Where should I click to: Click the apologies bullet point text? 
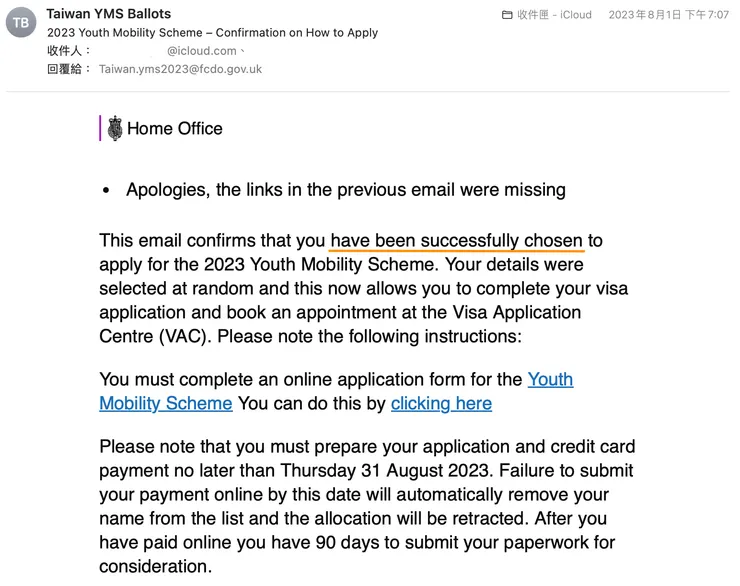coord(345,190)
